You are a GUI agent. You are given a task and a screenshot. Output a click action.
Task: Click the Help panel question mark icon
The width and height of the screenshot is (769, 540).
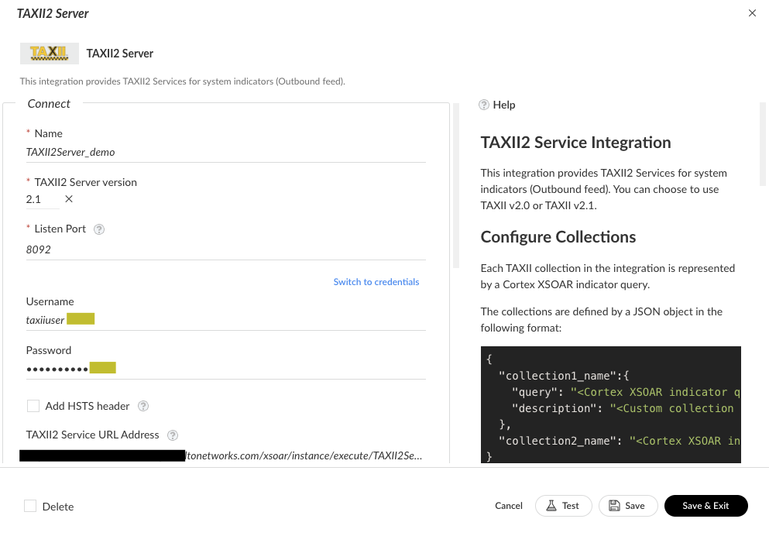pos(484,105)
